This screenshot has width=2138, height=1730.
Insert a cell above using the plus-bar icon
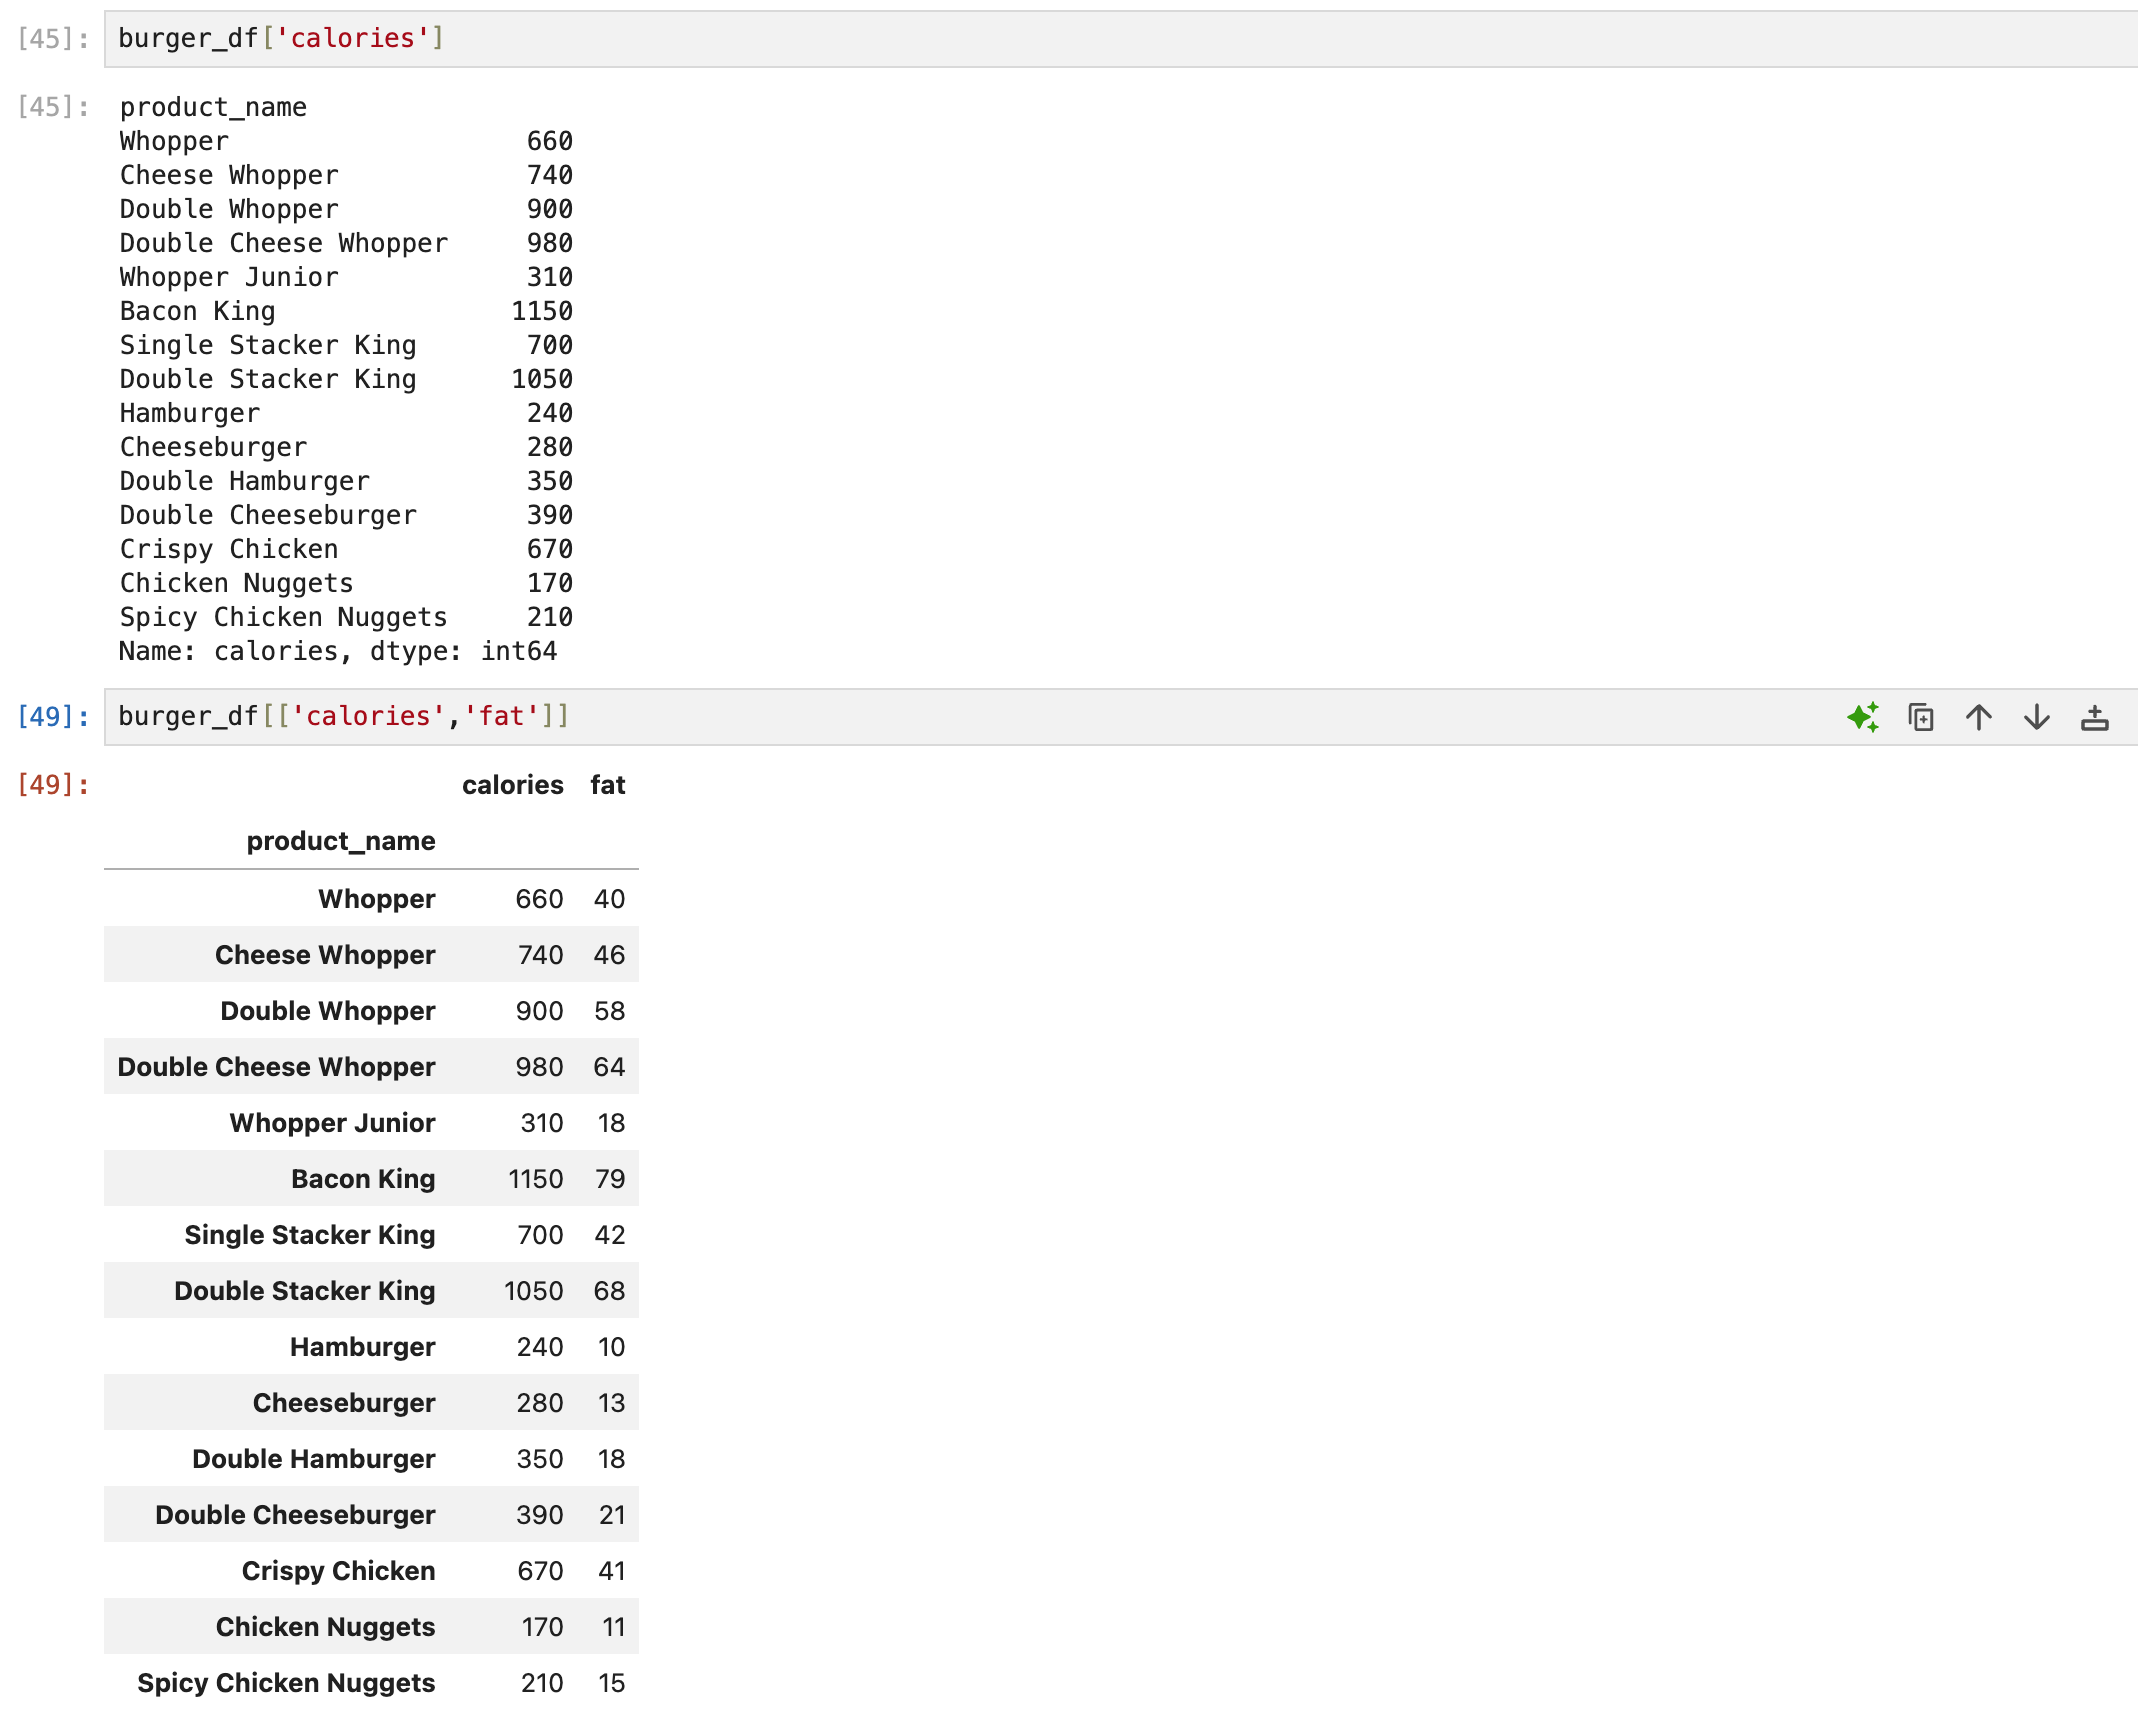click(2095, 717)
